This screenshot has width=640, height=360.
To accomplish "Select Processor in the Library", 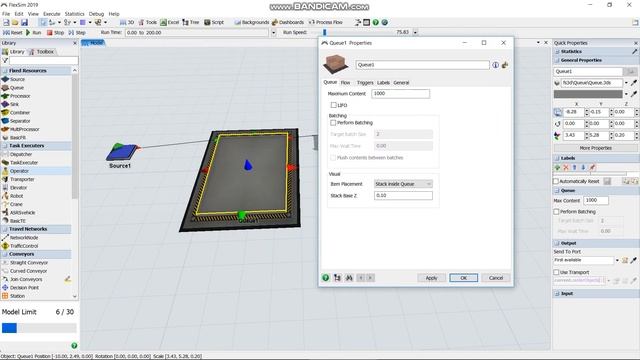I will [16, 96].
